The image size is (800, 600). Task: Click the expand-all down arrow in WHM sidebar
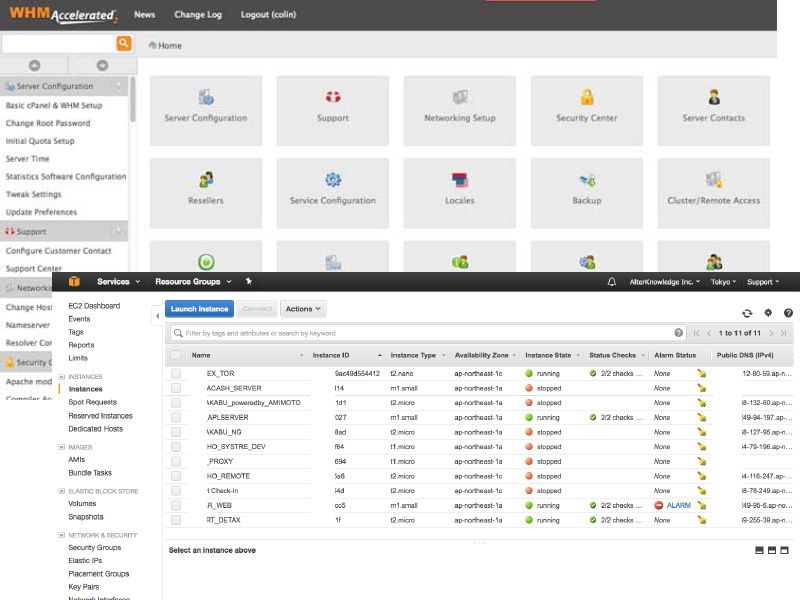point(103,65)
